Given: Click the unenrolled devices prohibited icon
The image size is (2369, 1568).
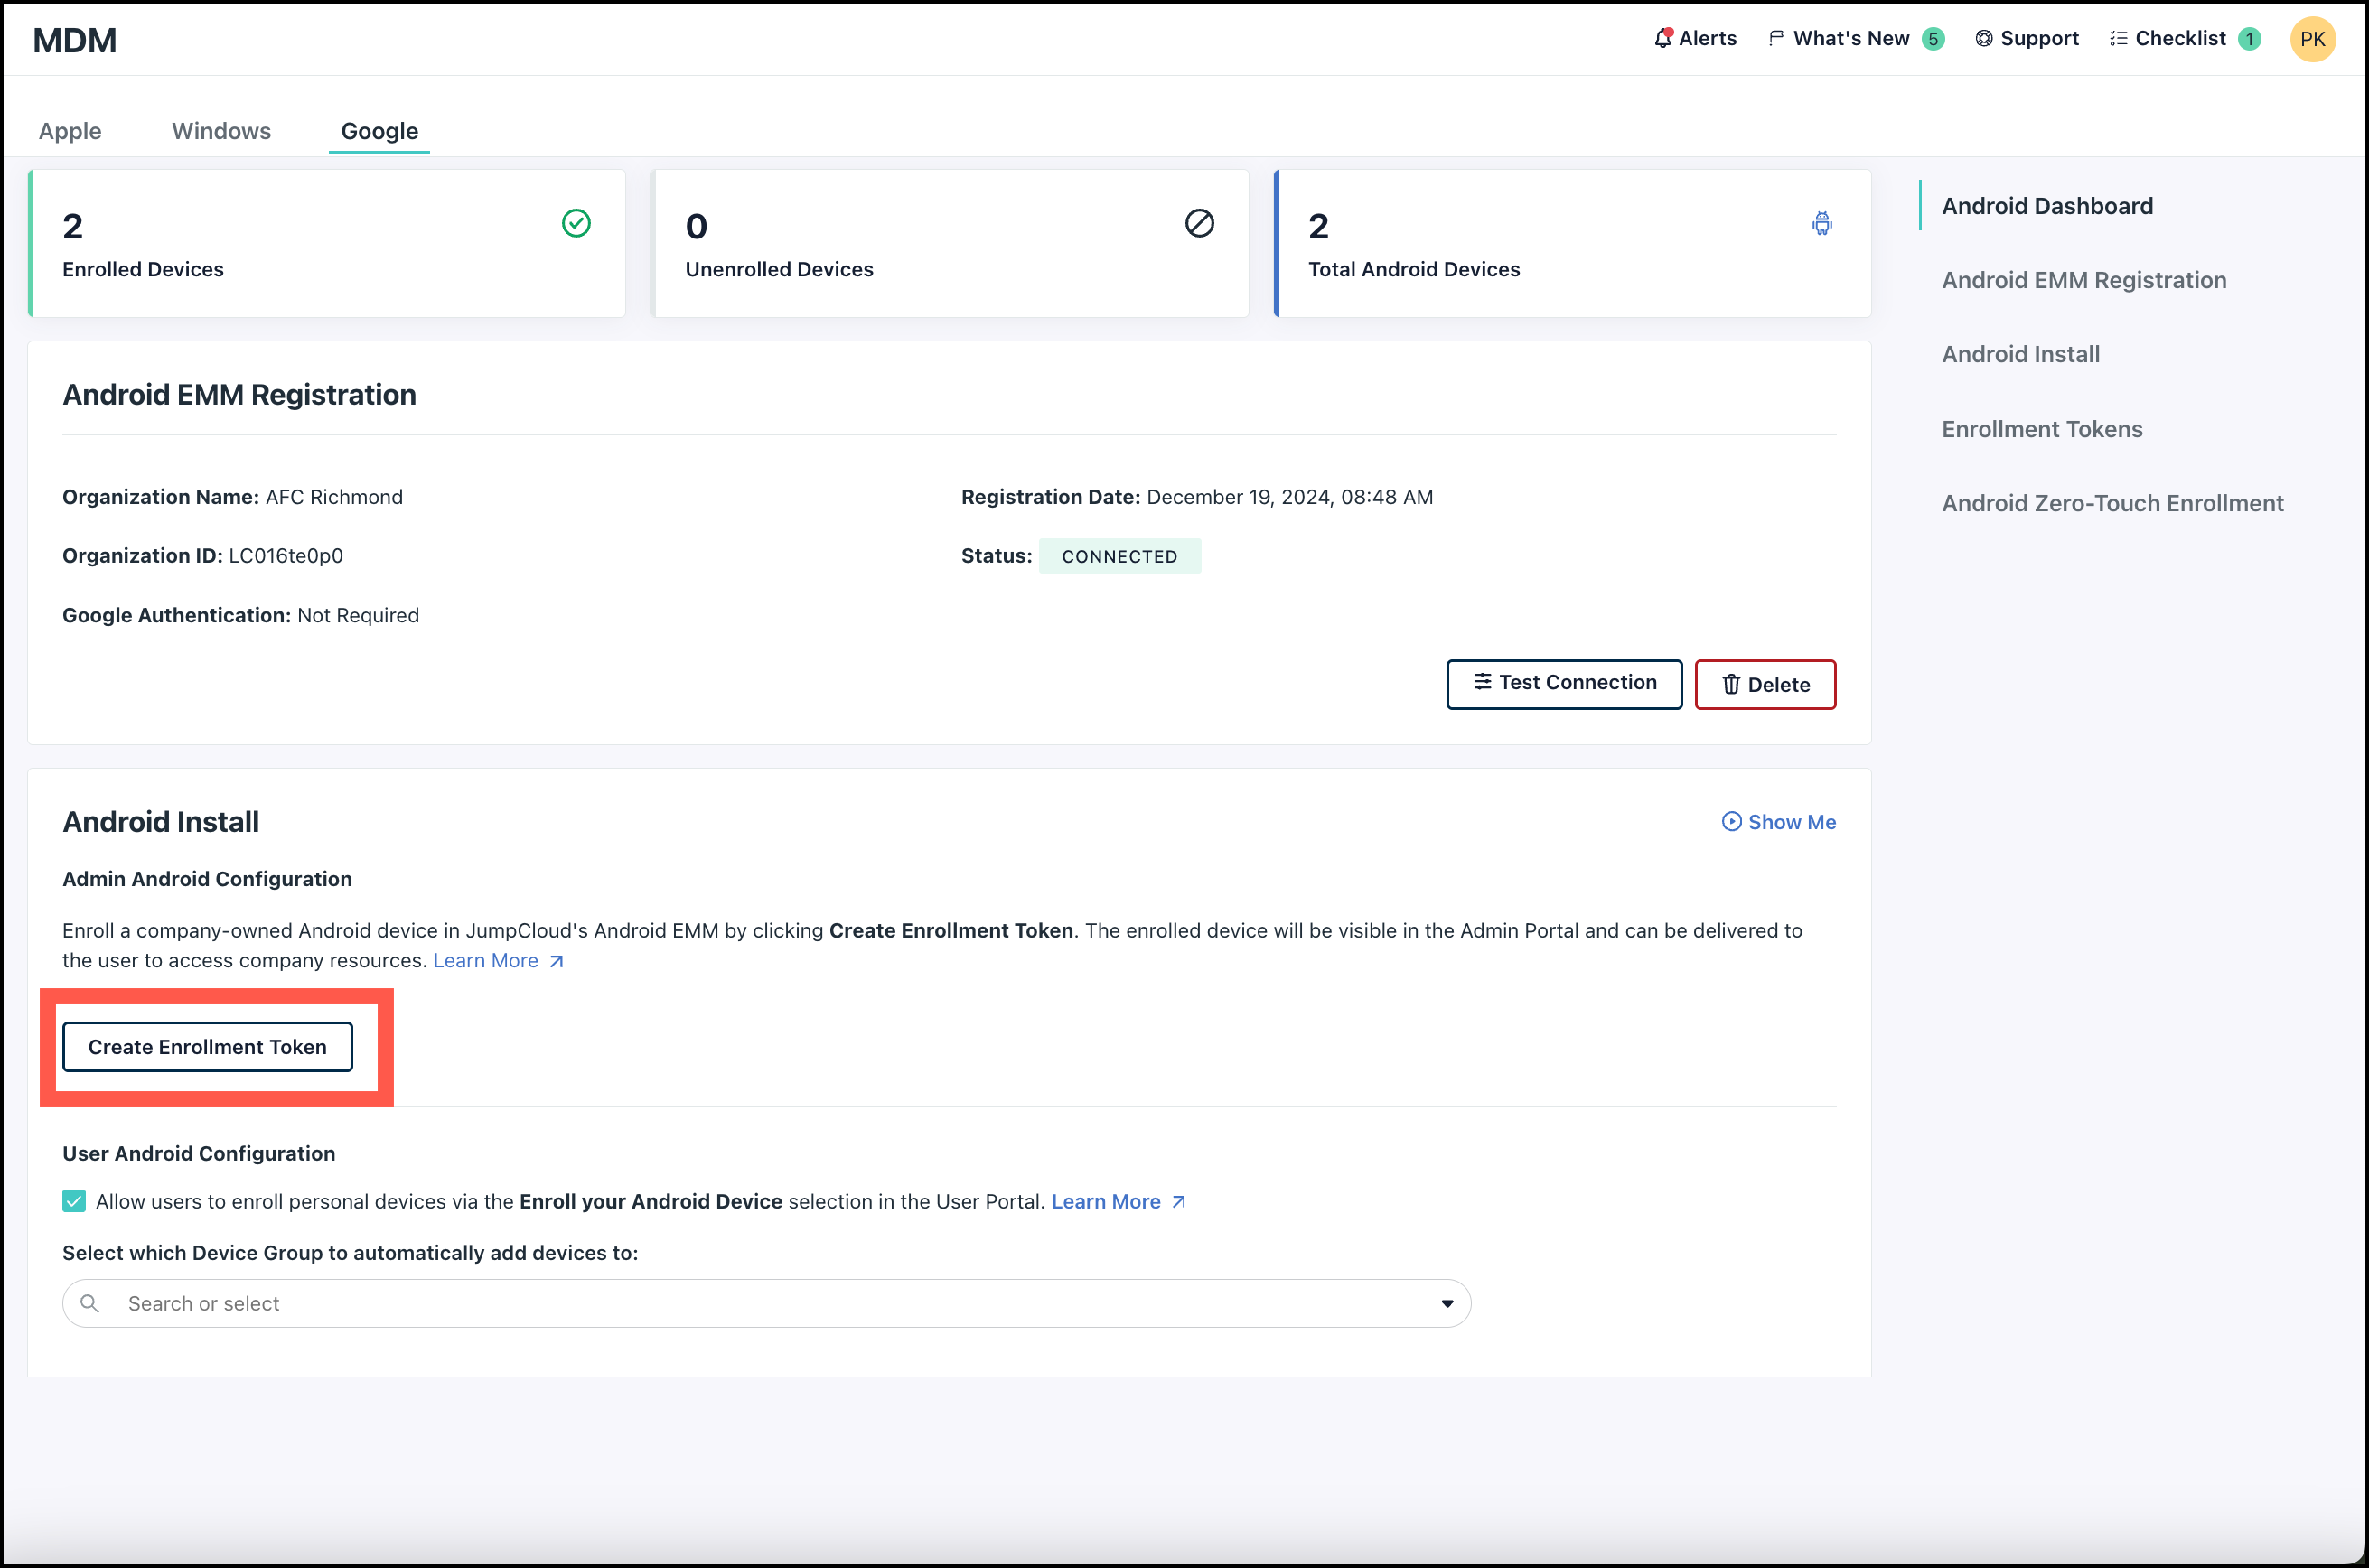Looking at the screenshot, I should point(1199,223).
